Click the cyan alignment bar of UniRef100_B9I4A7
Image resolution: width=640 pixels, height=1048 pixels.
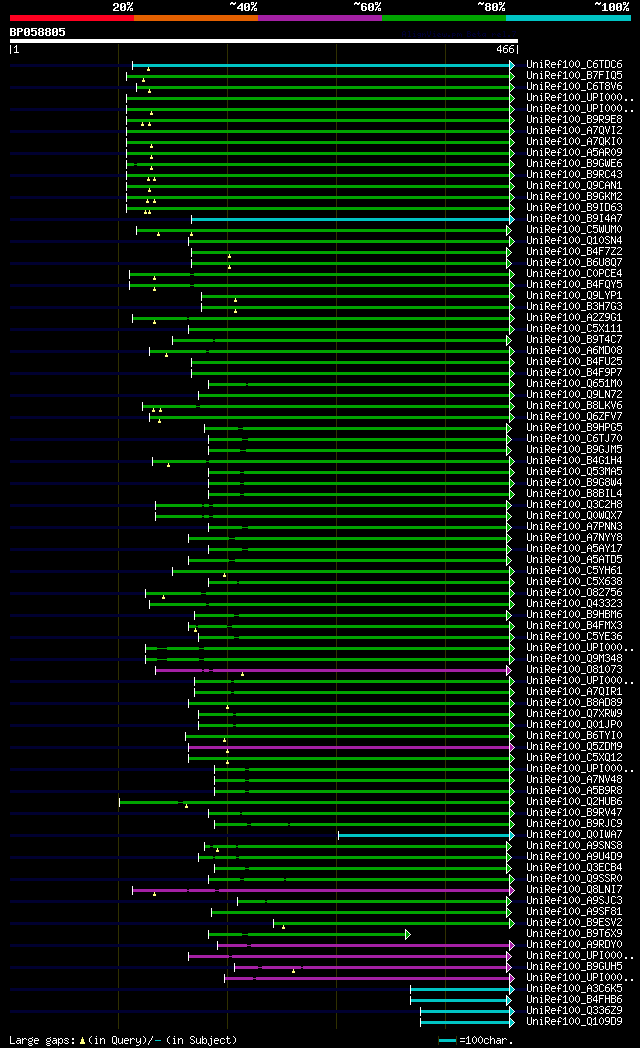pyautogui.click(x=352, y=219)
